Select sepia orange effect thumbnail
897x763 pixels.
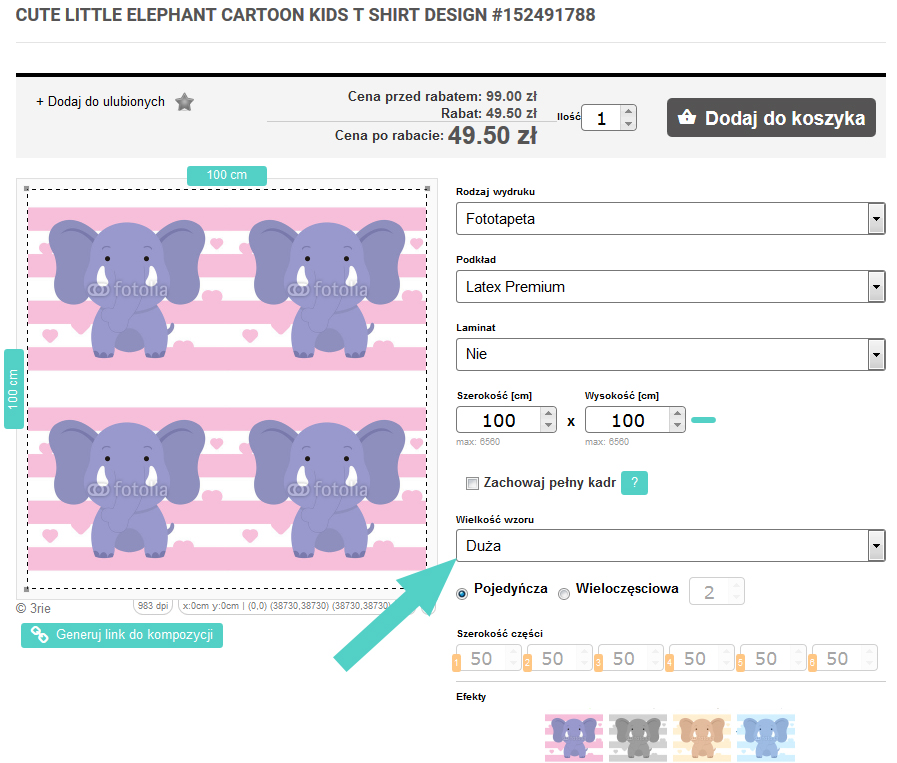click(x=702, y=738)
